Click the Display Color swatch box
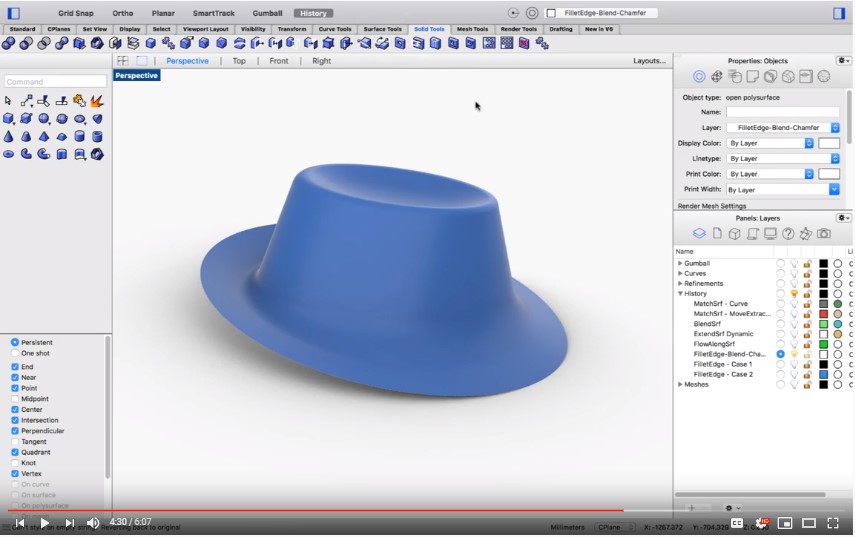 pyautogui.click(x=829, y=143)
